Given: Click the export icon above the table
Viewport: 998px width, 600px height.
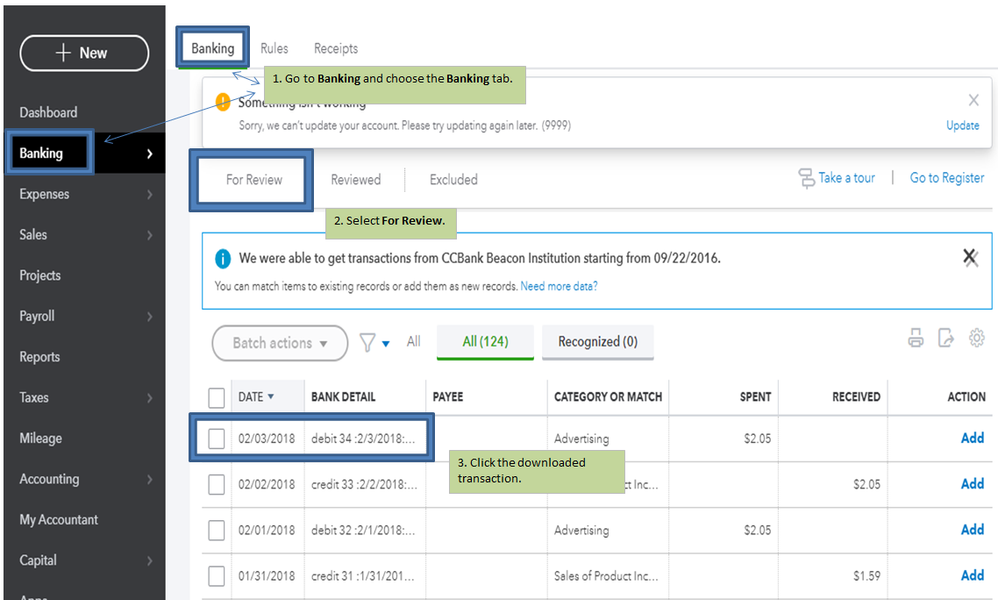Looking at the screenshot, I should point(946,339).
